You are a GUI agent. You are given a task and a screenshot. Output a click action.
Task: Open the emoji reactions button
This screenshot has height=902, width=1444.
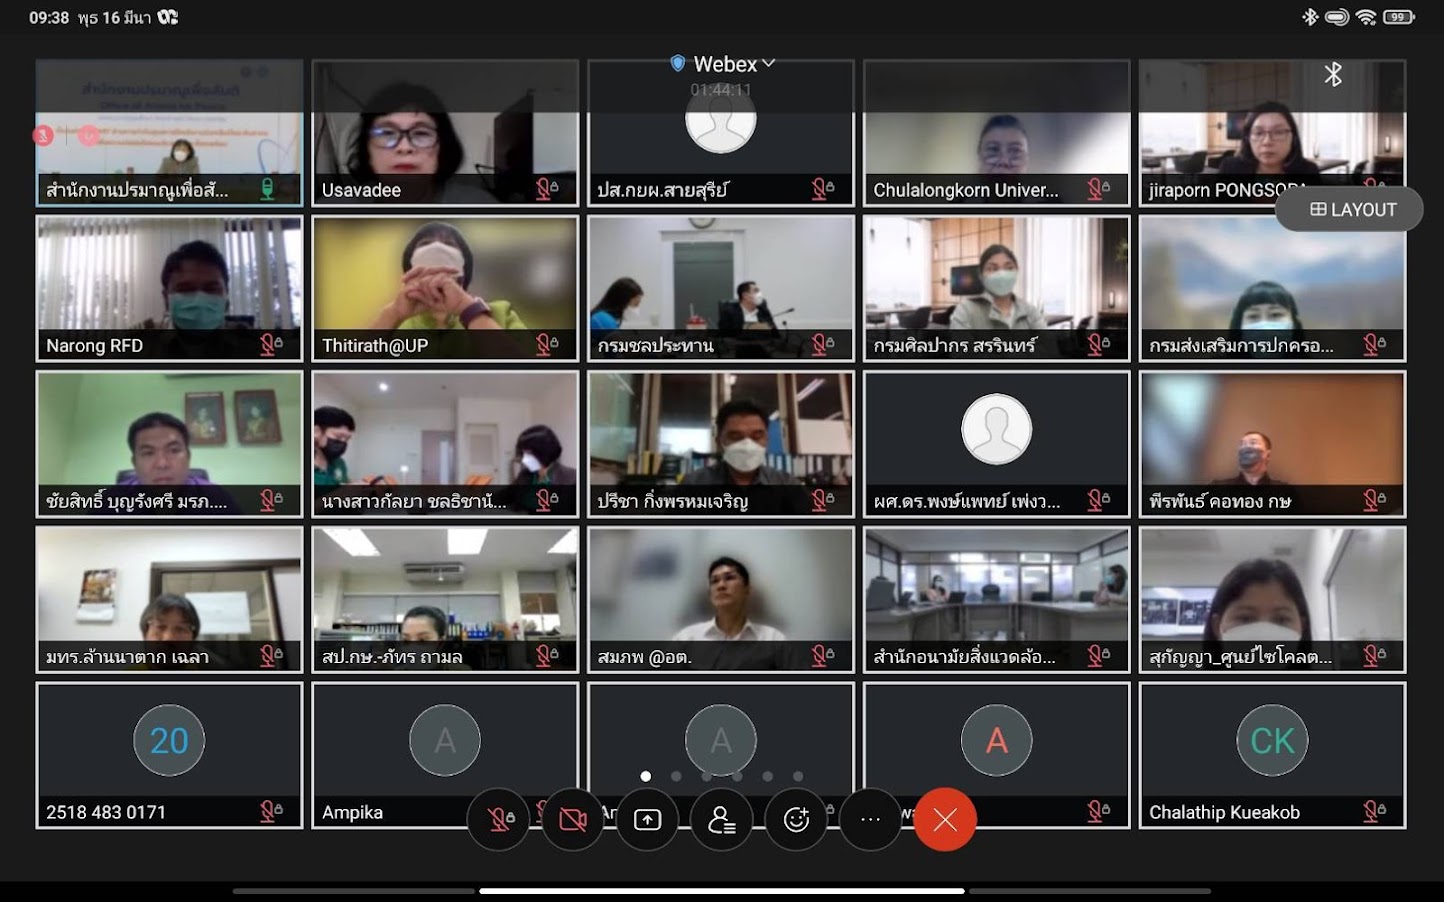coord(796,820)
